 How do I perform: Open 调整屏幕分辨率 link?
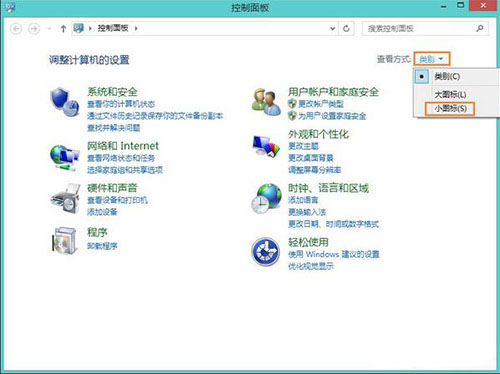(315, 170)
